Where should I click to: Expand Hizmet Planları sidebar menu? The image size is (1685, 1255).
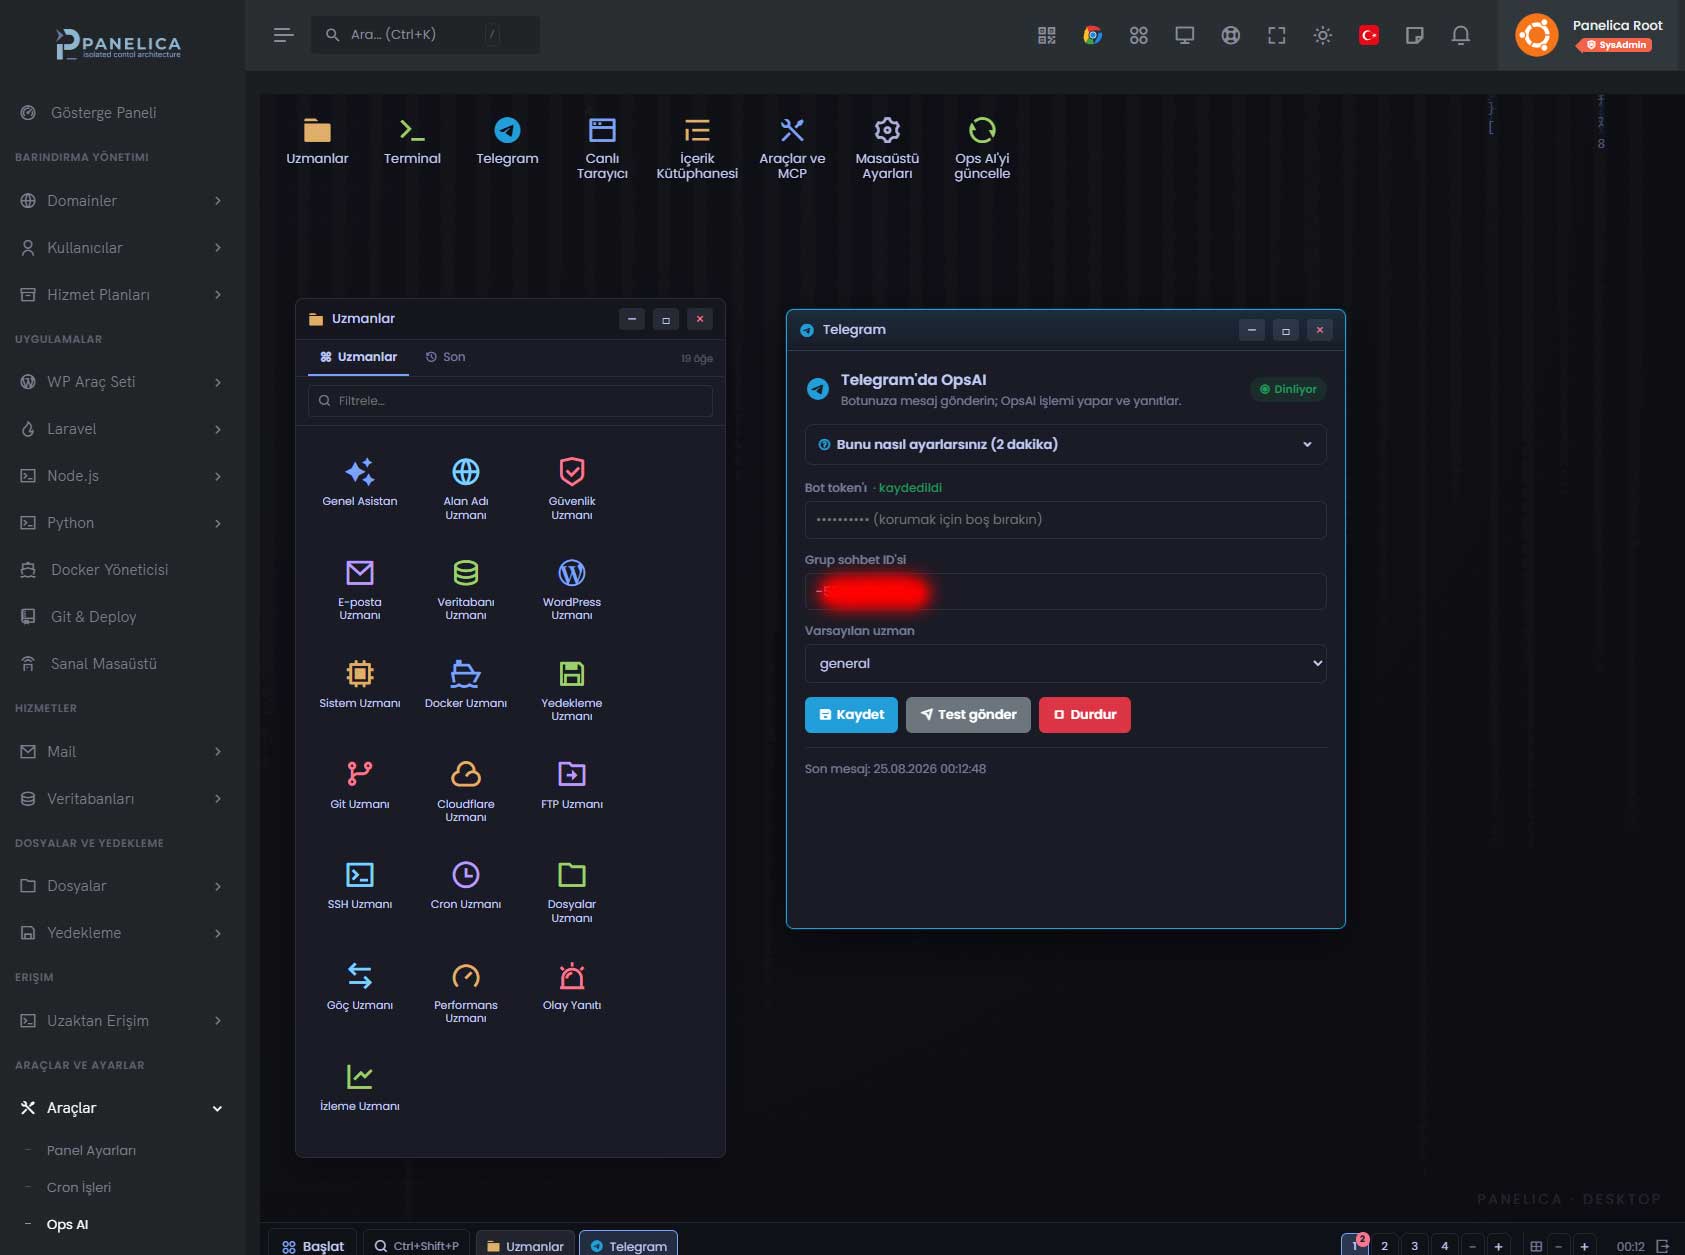[x=122, y=294]
